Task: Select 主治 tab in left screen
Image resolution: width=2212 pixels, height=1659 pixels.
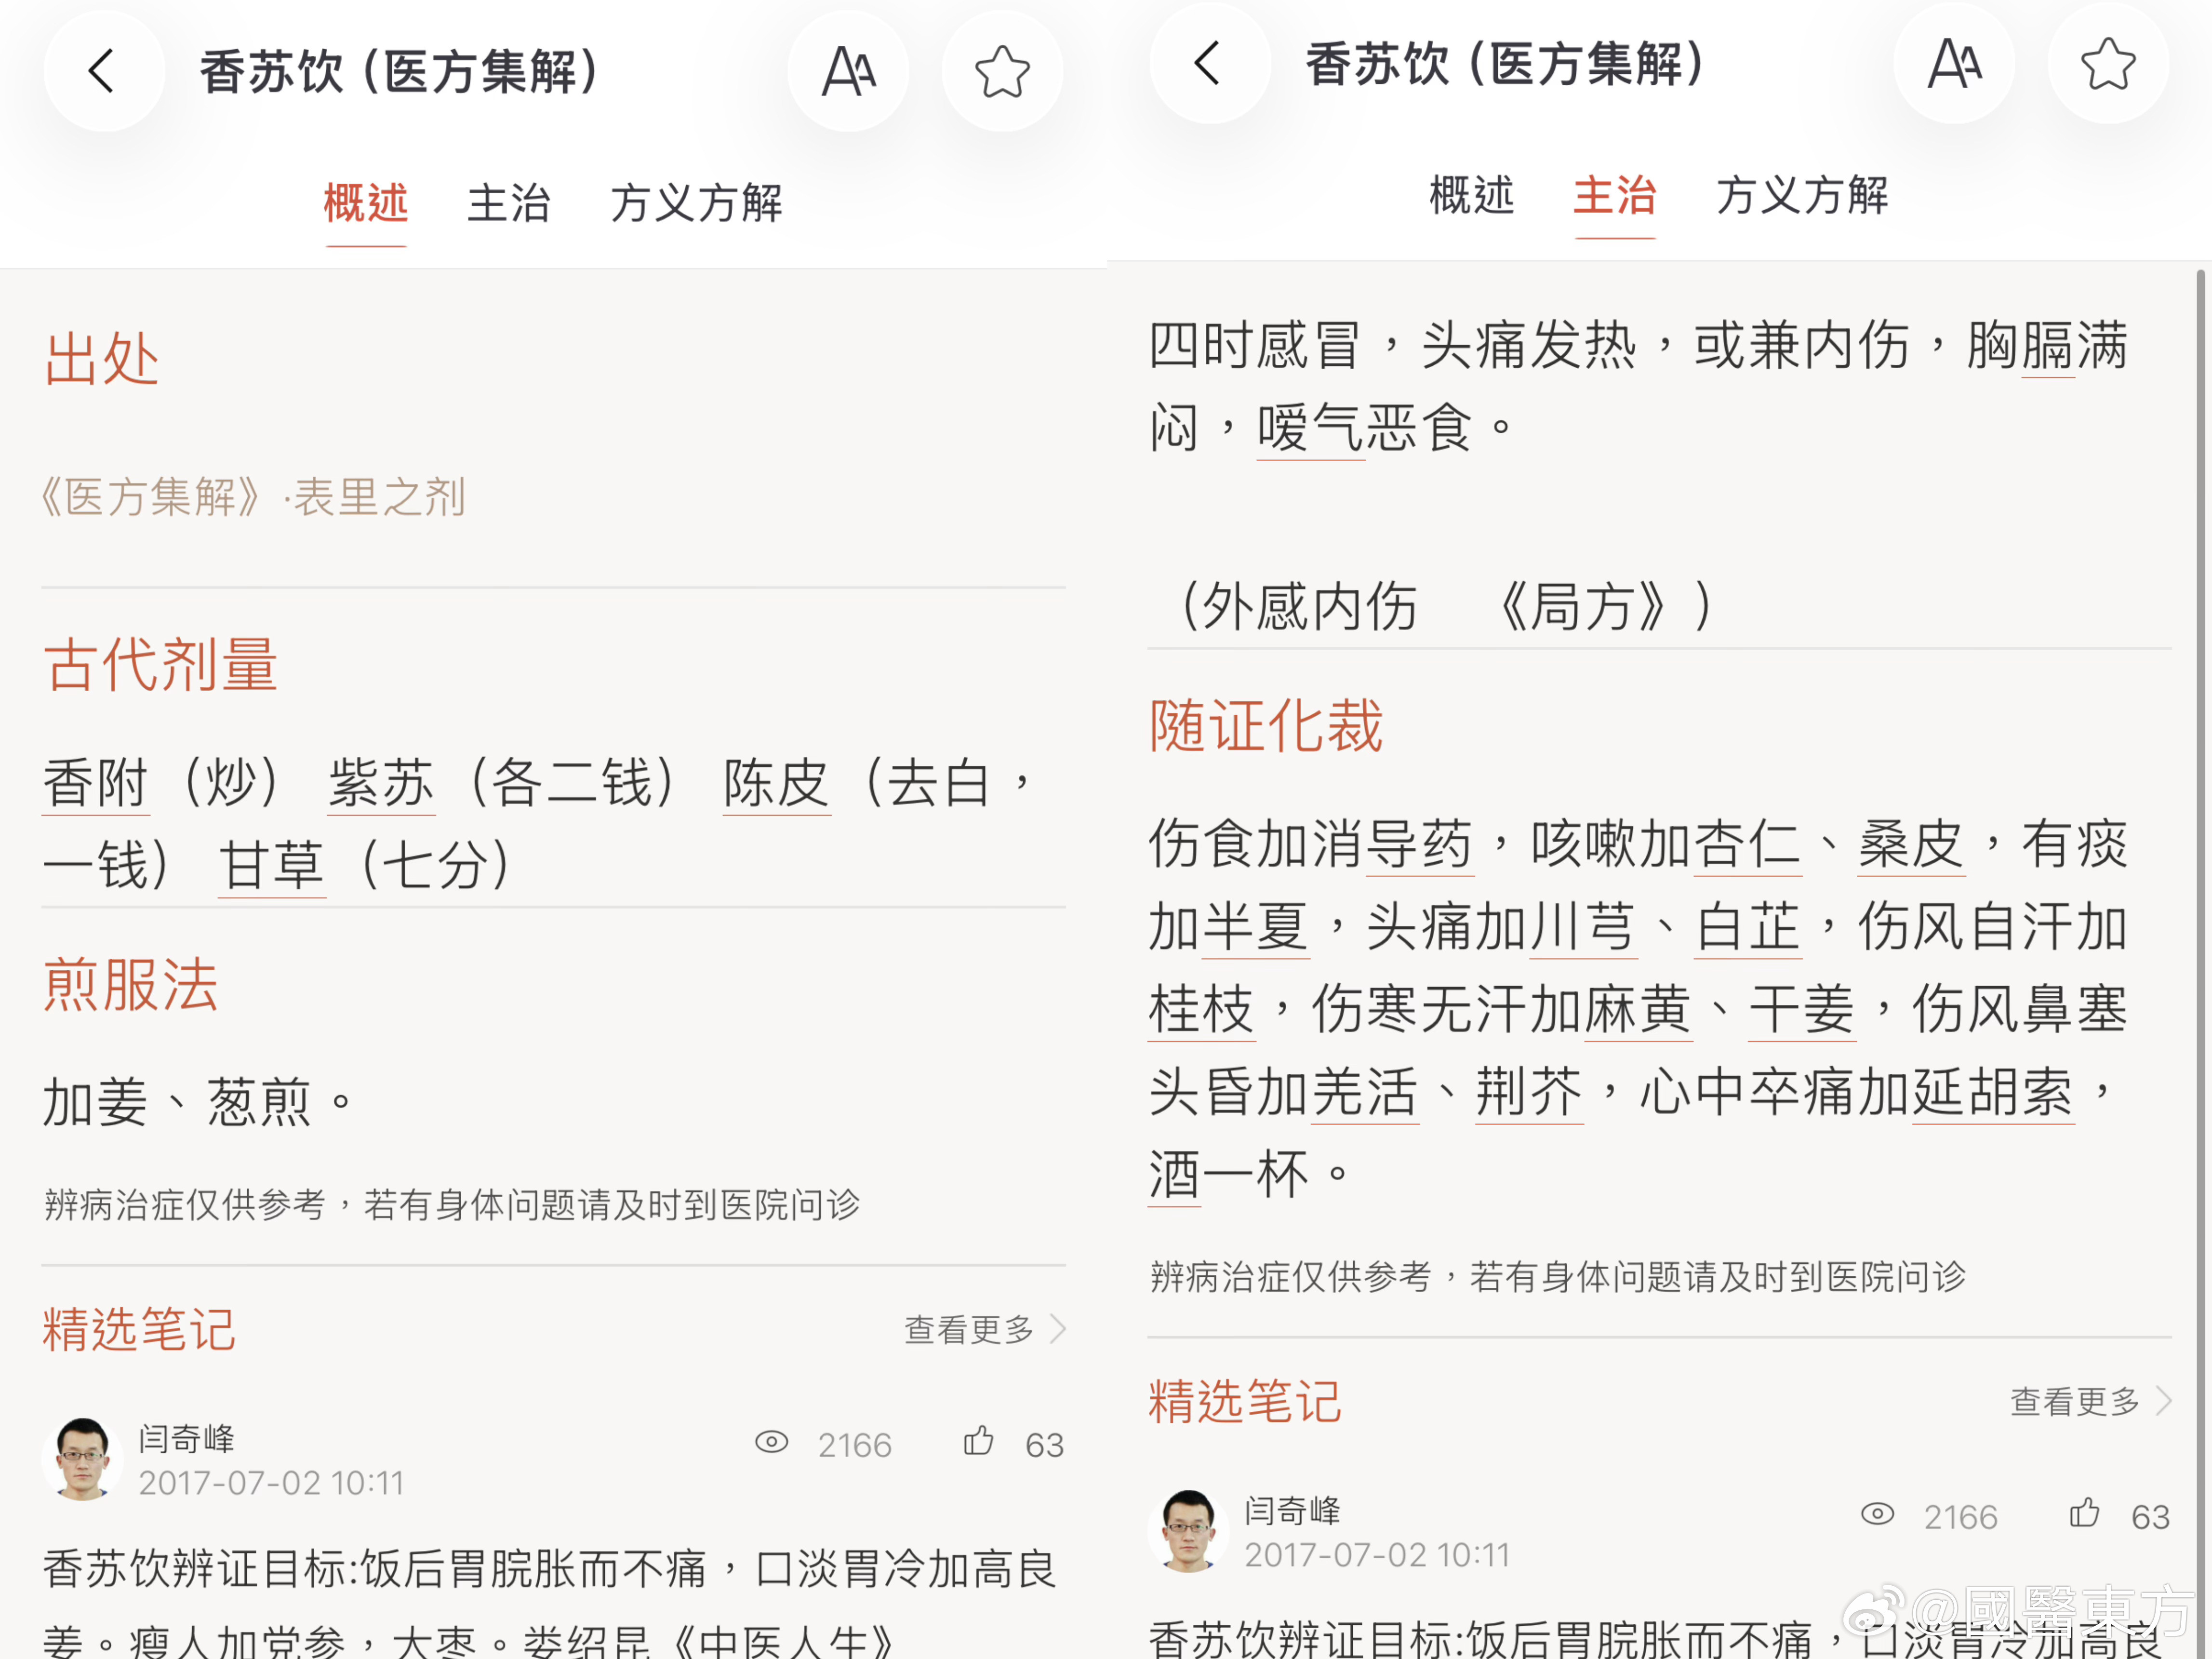Action: tap(508, 203)
